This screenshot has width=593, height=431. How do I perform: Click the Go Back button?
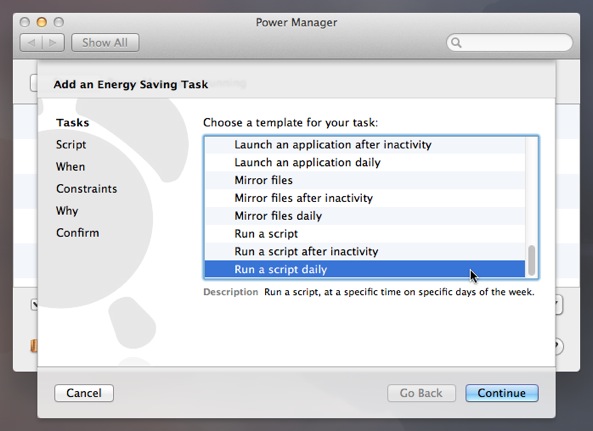[x=421, y=393]
